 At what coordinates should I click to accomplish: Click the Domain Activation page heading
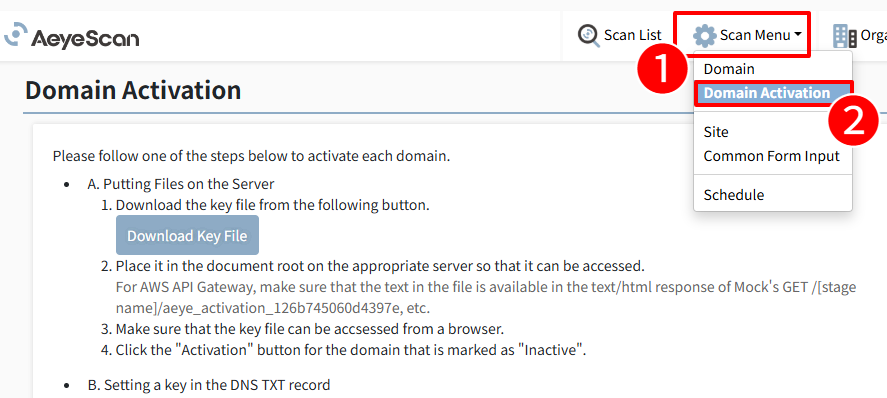(133, 90)
